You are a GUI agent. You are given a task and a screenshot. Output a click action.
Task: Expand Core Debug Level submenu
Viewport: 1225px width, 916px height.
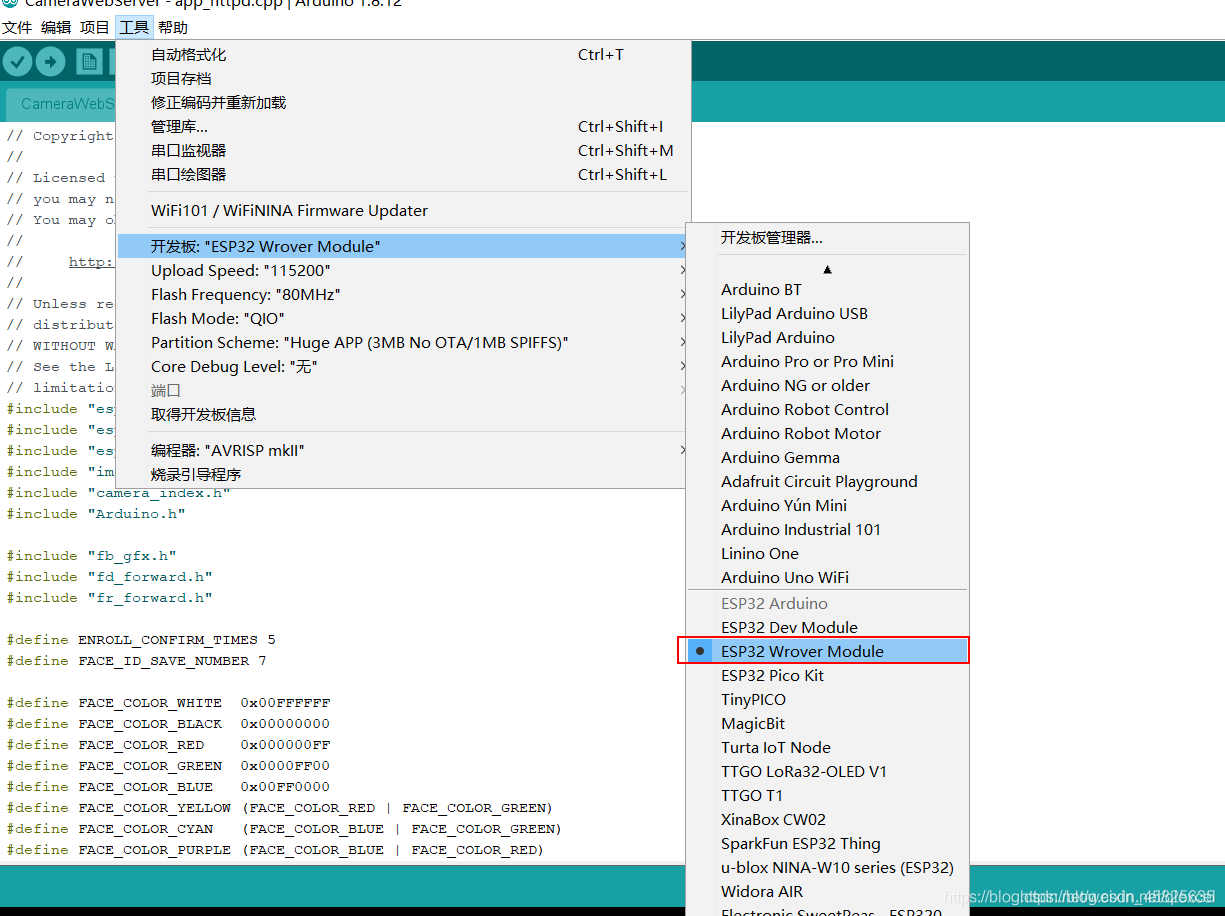point(403,367)
